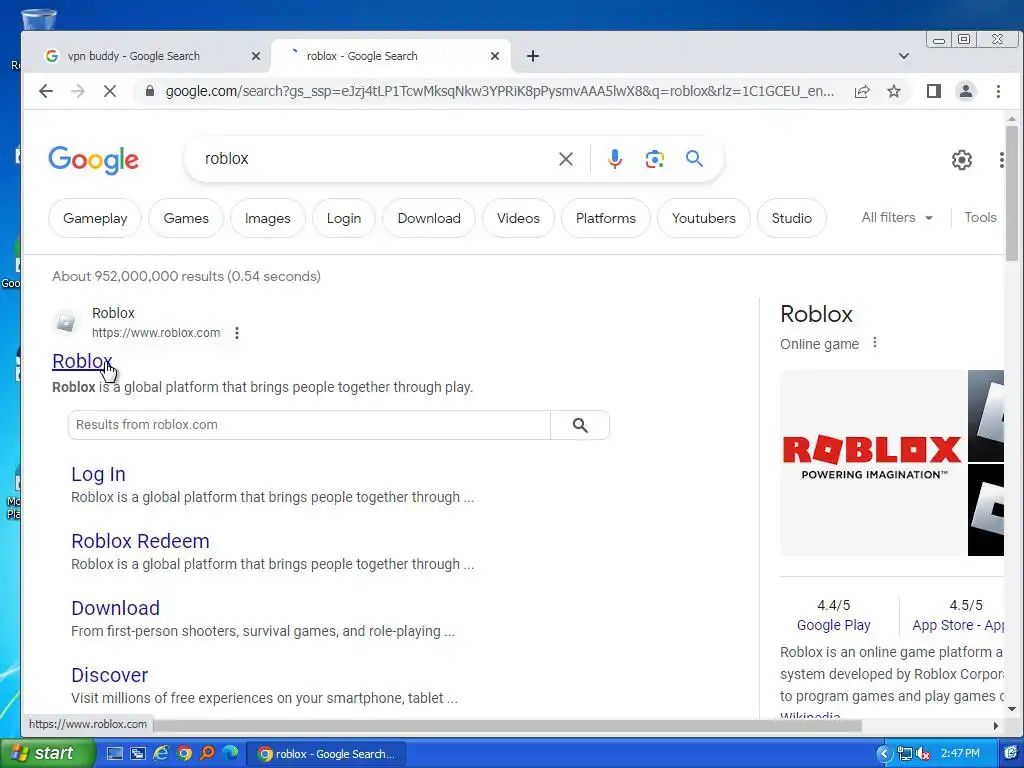View site information via the lock icon
This screenshot has width=1024, height=768.
[x=150, y=91]
